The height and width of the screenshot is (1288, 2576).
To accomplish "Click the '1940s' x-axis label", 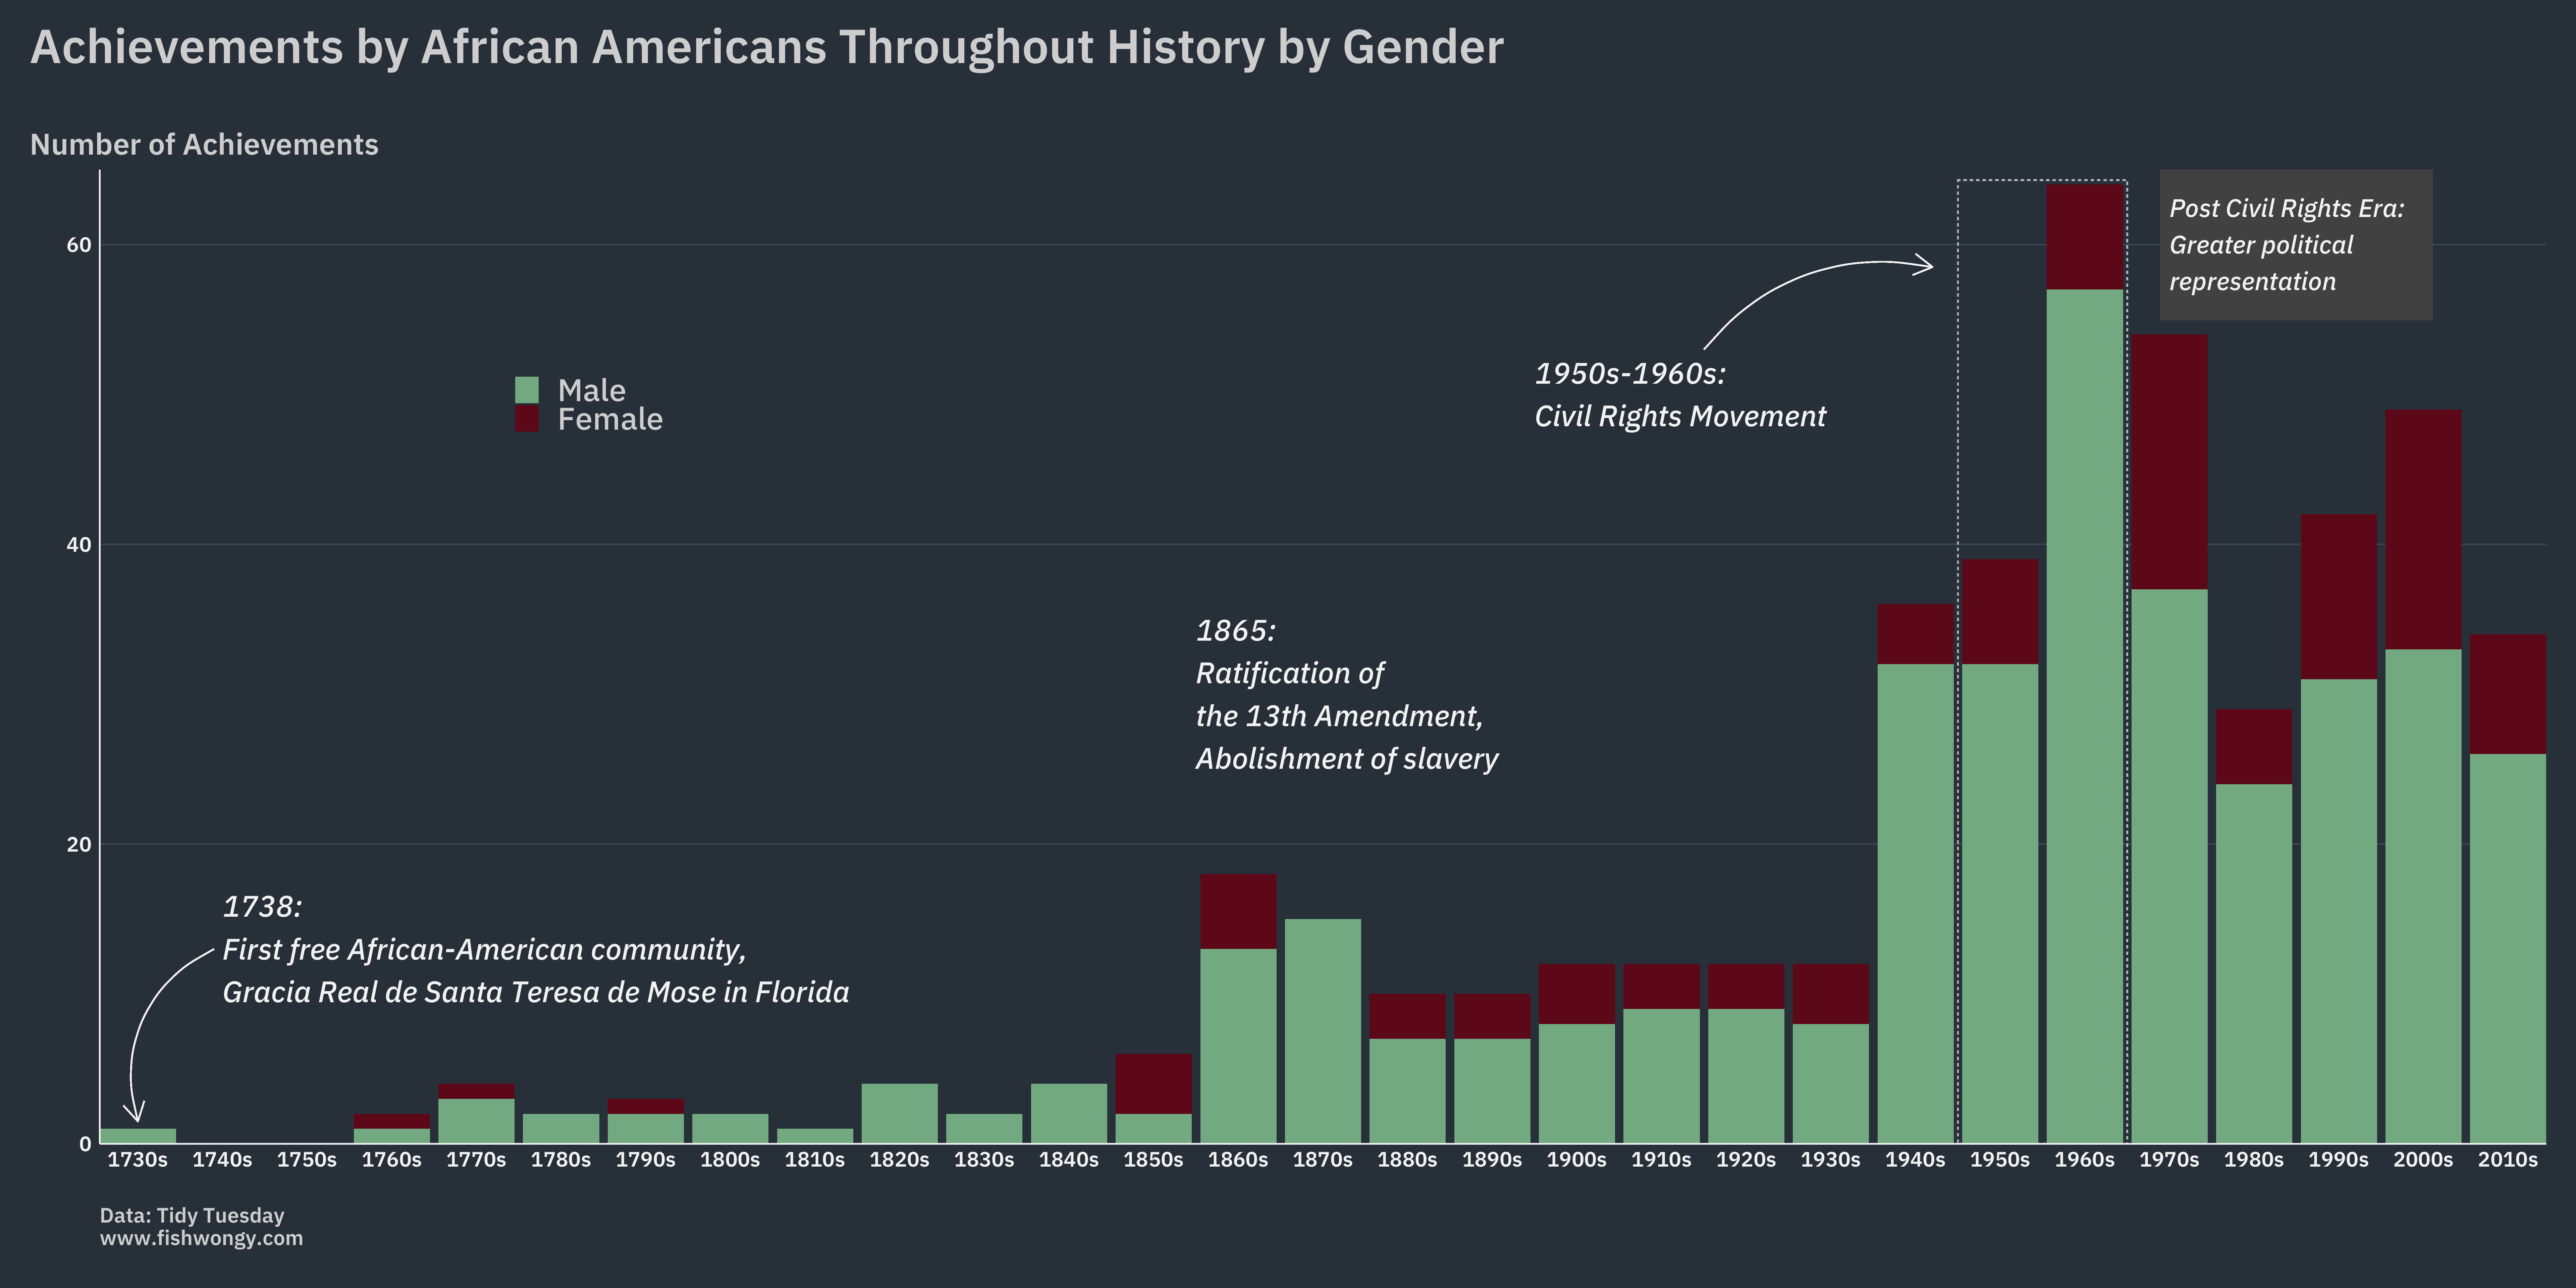I will pyautogui.click(x=1915, y=1160).
